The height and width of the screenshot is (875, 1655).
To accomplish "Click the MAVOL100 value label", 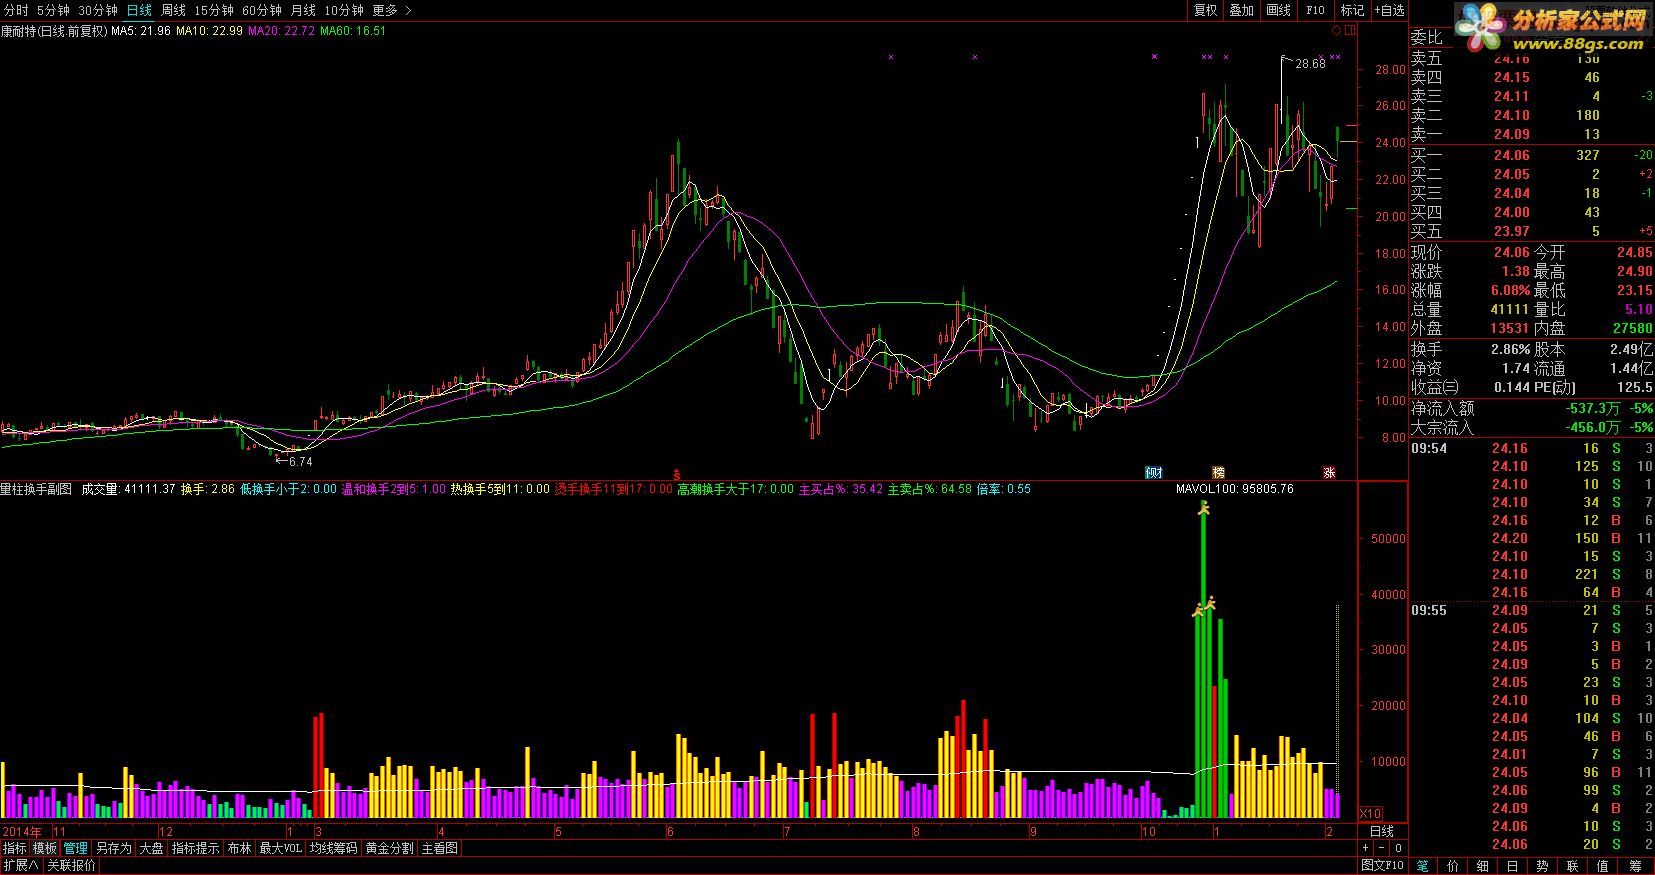I will tap(1236, 489).
